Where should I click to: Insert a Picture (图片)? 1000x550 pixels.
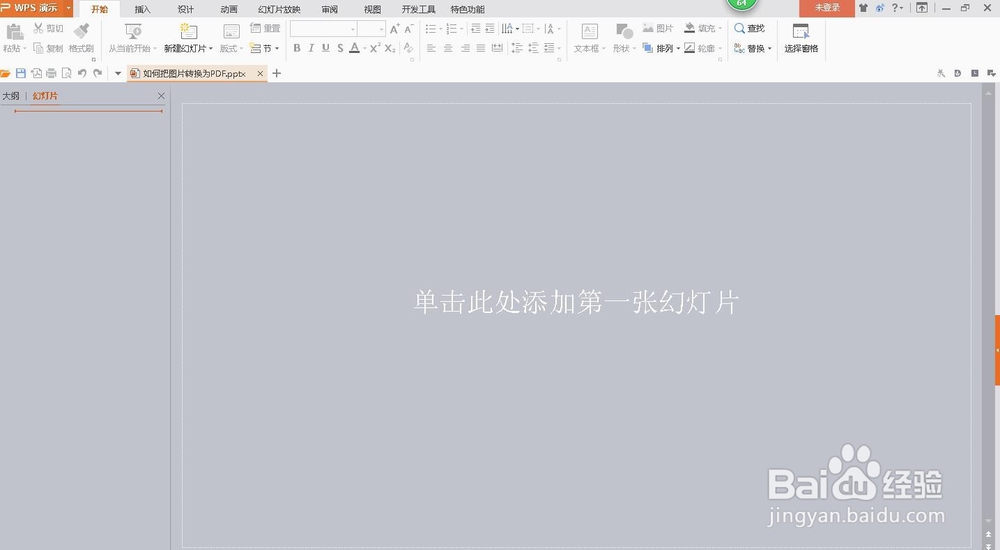click(658, 28)
